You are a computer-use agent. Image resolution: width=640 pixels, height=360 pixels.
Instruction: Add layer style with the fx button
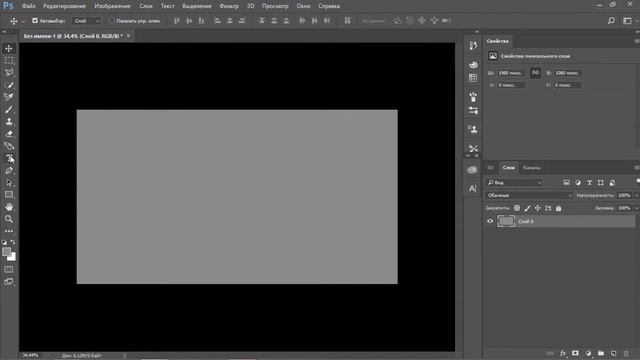click(563, 353)
